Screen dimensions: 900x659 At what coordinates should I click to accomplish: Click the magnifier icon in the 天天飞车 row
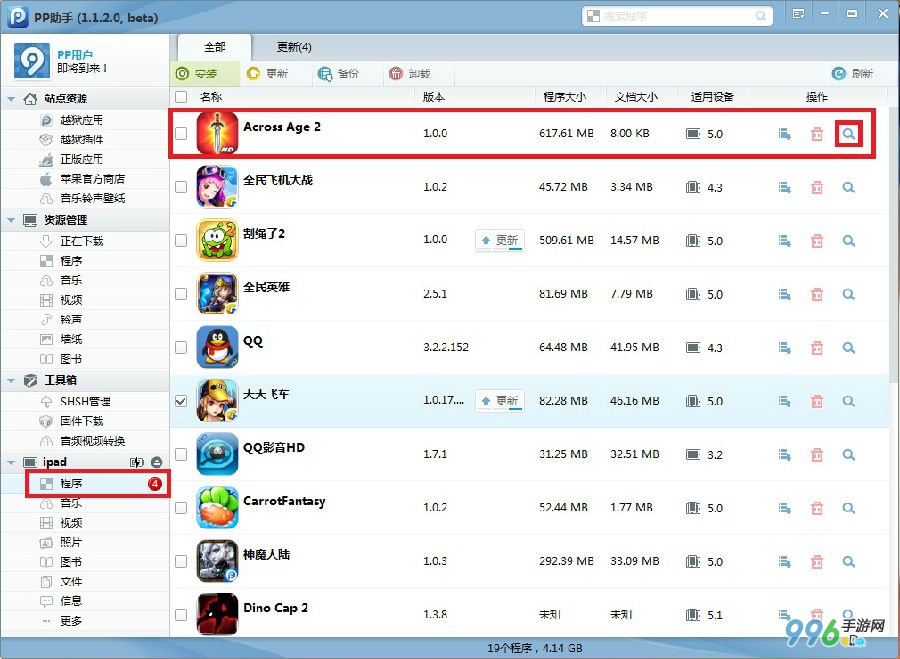click(x=848, y=401)
